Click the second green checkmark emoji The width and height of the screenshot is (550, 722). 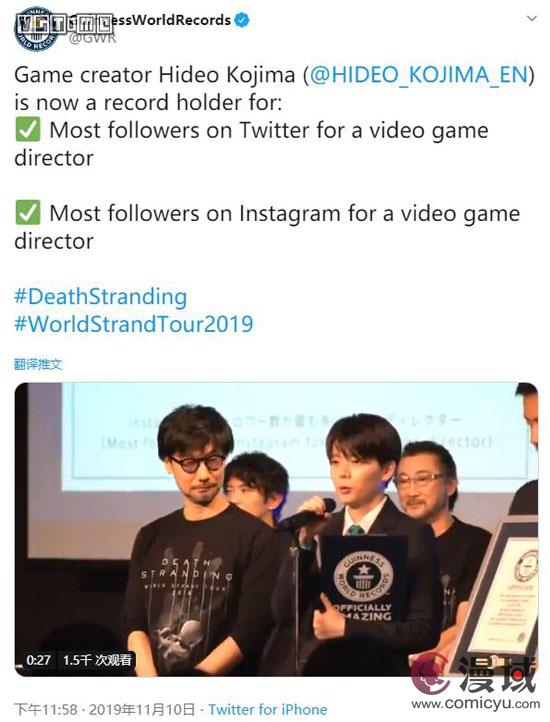[28, 212]
